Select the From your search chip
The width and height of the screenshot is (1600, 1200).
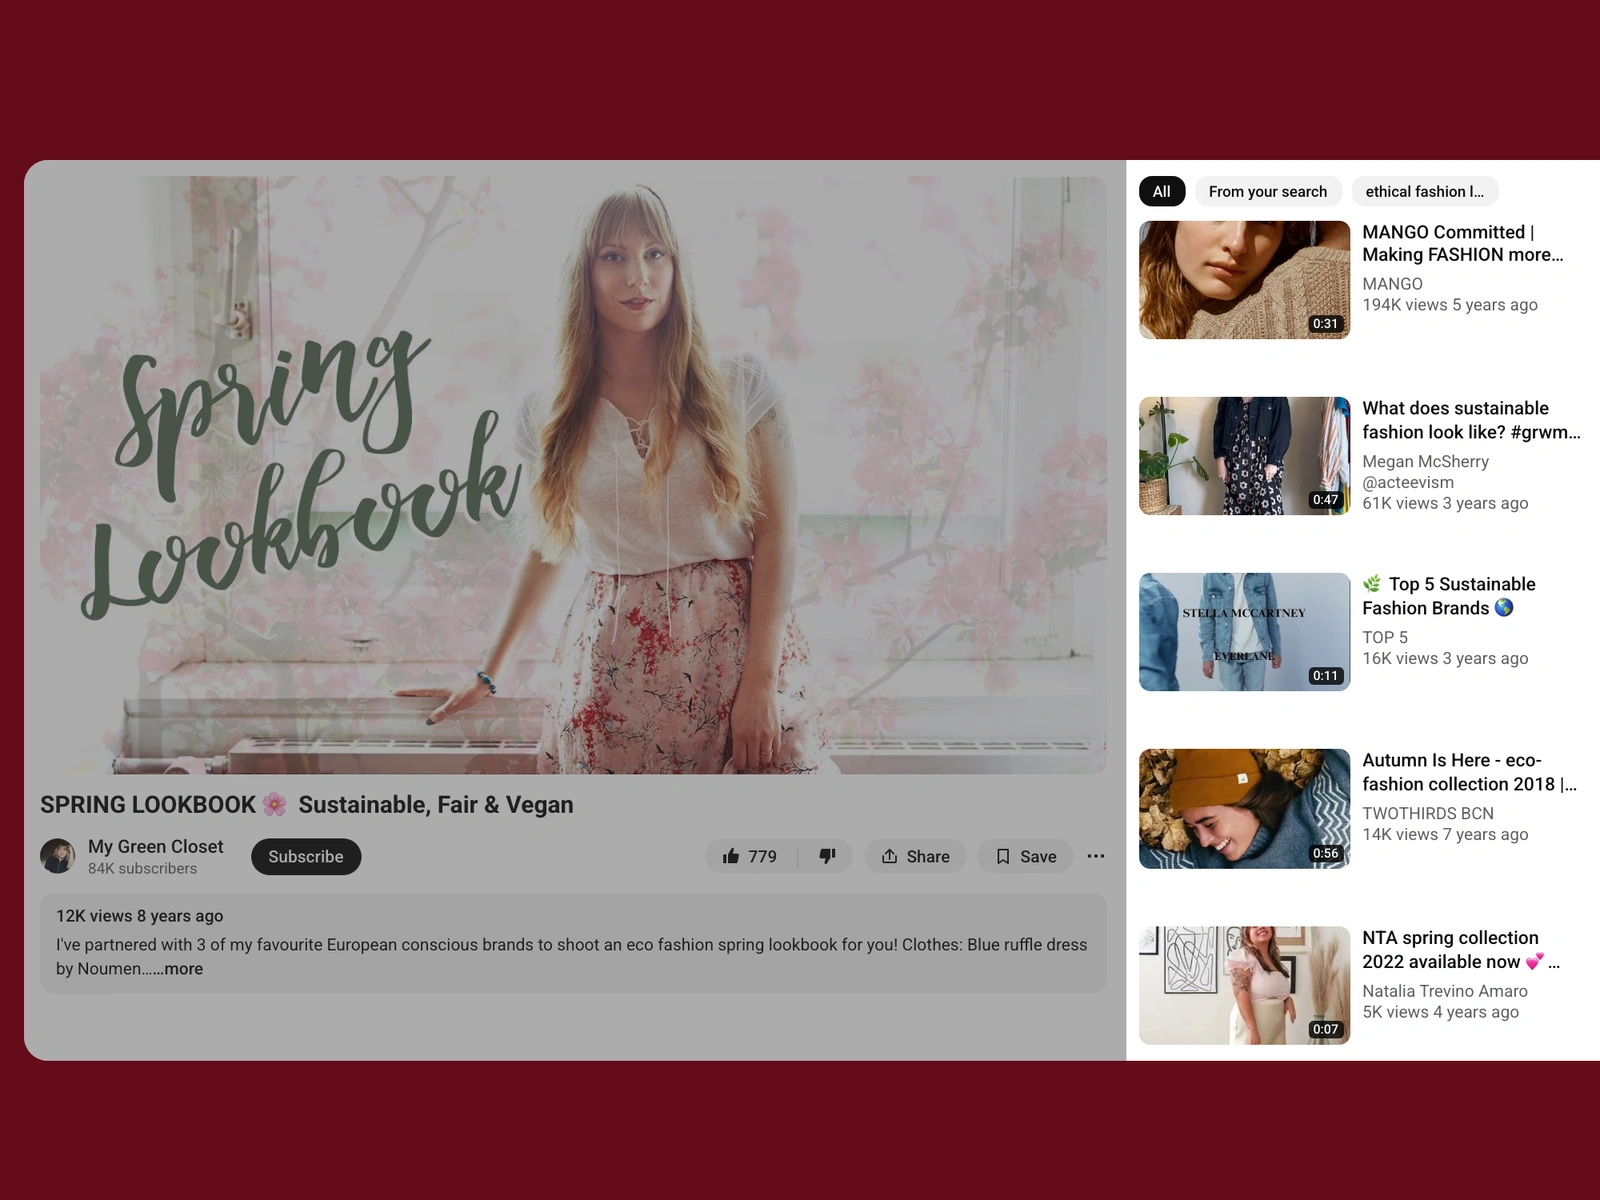pos(1268,191)
